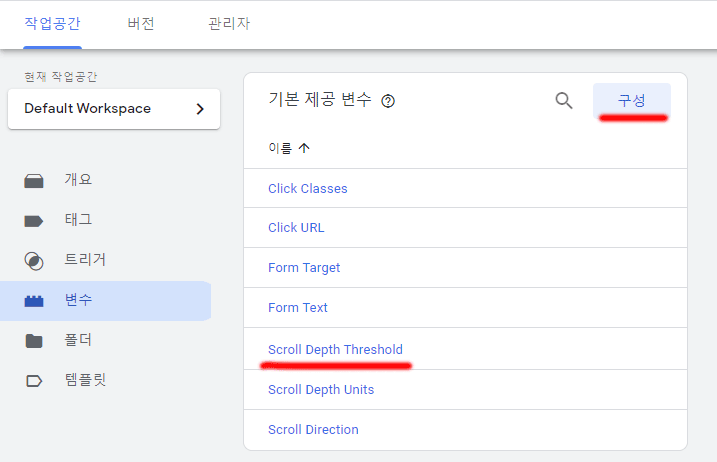Click the 구성 configure button
This screenshot has width=717, height=462.
point(632,101)
